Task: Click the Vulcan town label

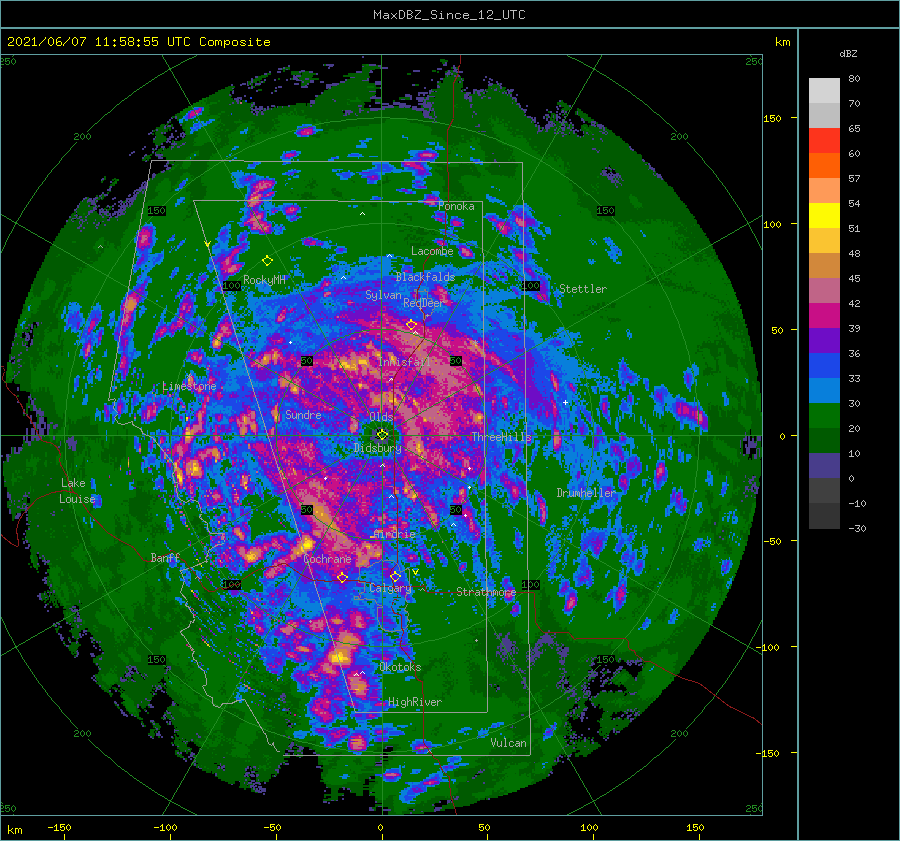Action: 508,743
